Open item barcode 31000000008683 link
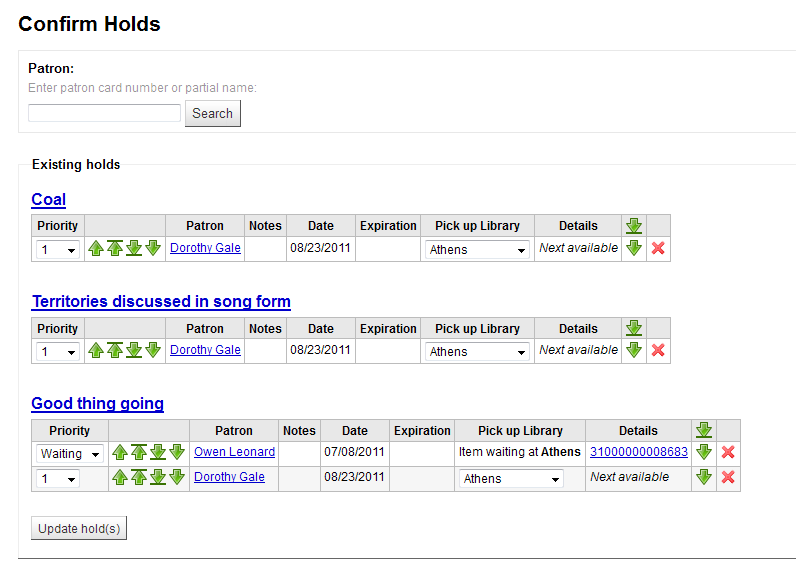This screenshot has width=796, height=564. tap(639, 452)
